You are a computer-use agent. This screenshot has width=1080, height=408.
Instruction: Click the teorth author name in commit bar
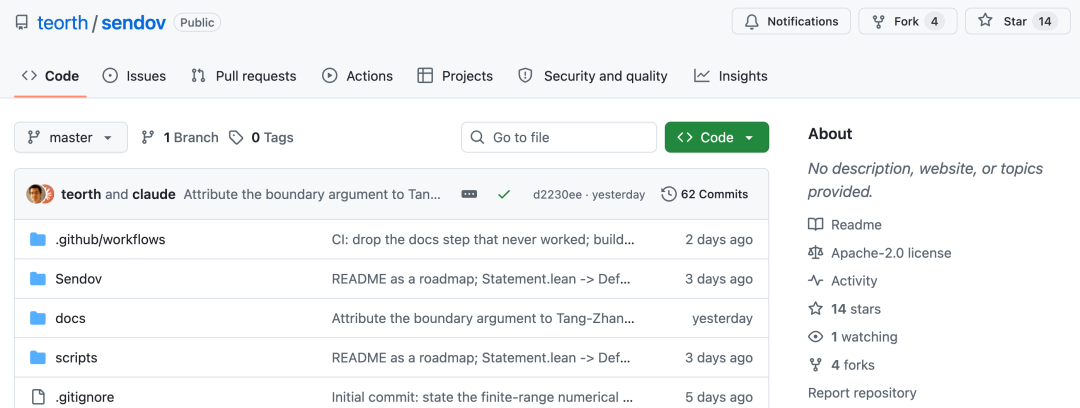[81, 194]
